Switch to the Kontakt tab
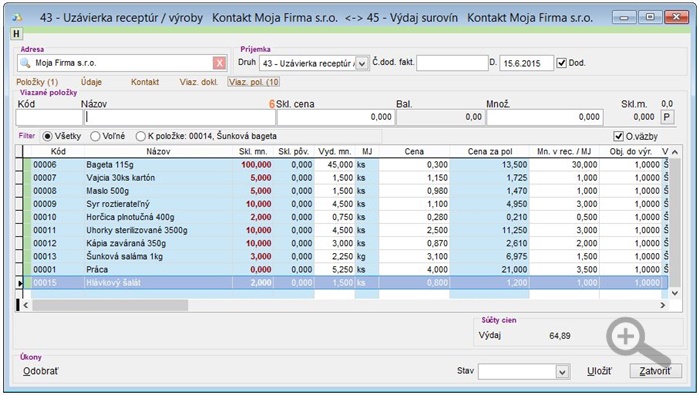This screenshot has width=699, height=395. (x=145, y=82)
